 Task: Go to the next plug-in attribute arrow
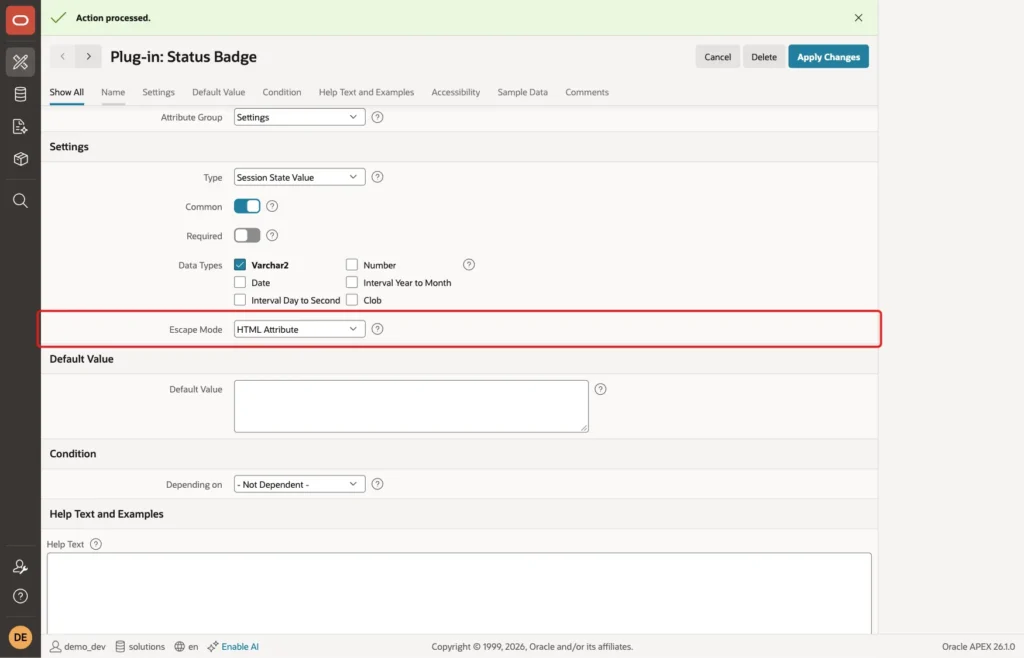click(x=88, y=57)
